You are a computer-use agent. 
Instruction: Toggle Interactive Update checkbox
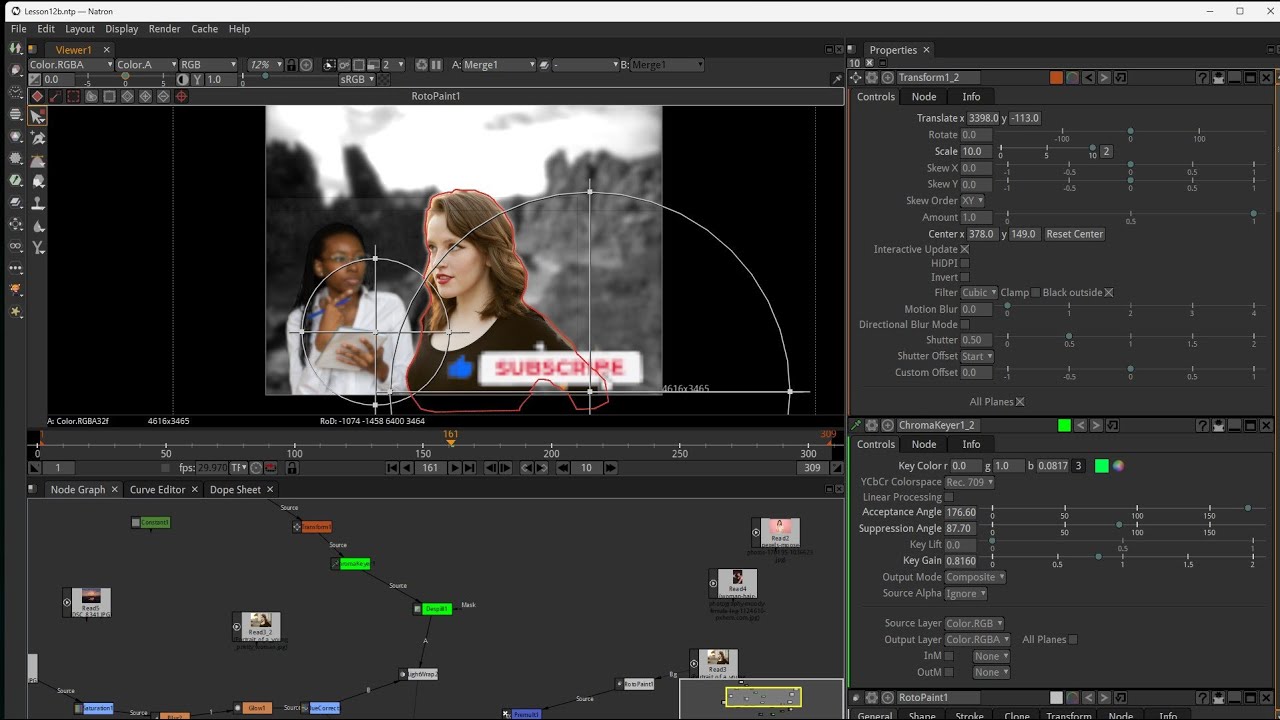(x=965, y=249)
